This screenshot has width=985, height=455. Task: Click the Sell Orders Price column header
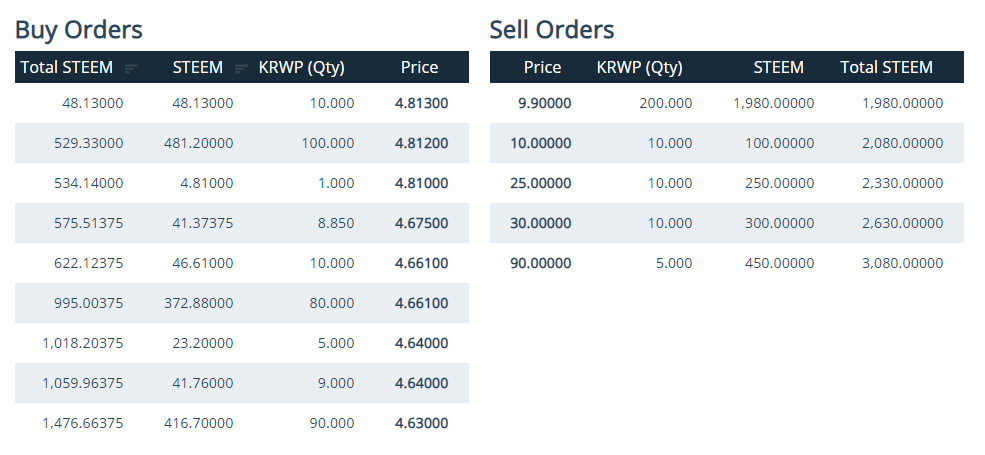point(543,67)
